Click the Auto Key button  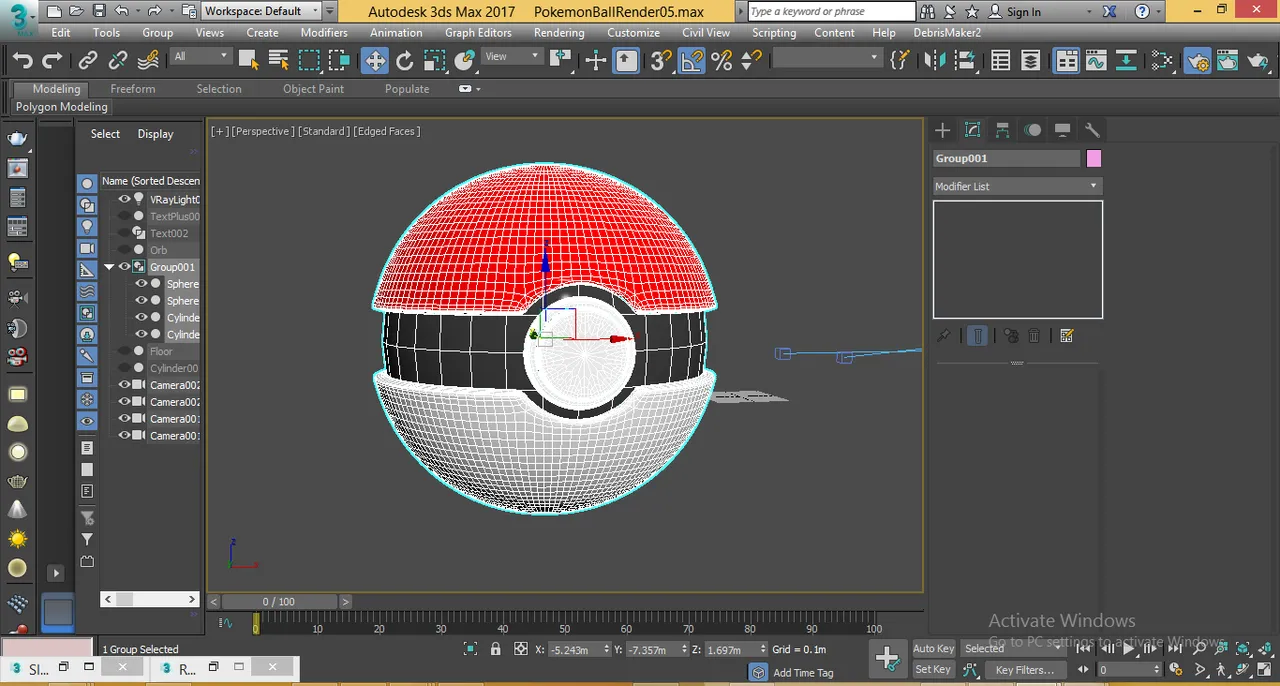pos(933,648)
